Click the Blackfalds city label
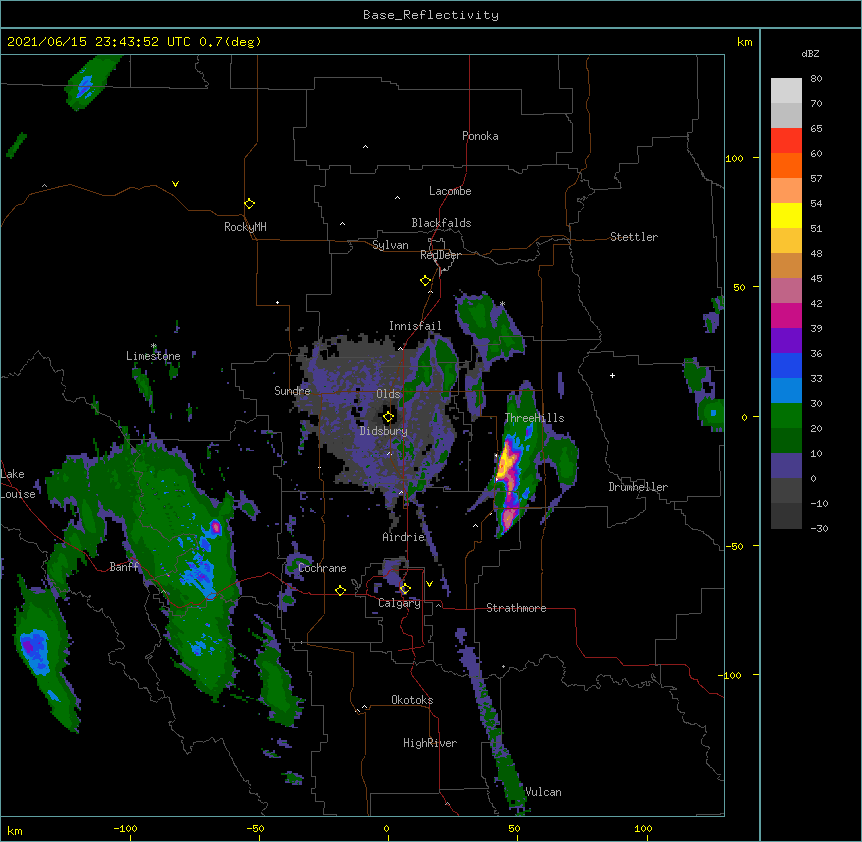 point(441,223)
